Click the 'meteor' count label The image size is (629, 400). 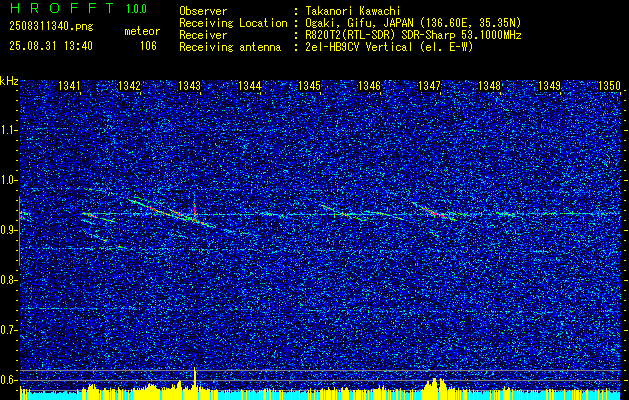[x=142, y=31]
